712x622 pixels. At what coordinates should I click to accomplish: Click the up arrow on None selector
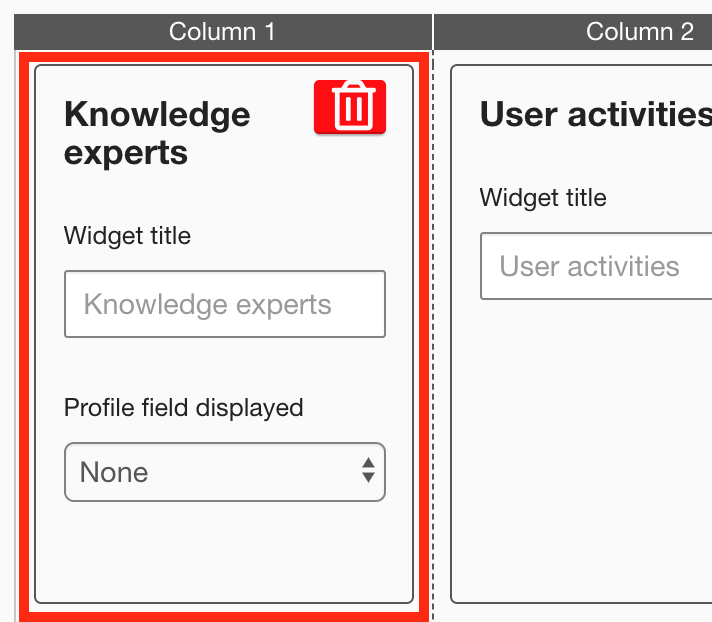[368, 464]
